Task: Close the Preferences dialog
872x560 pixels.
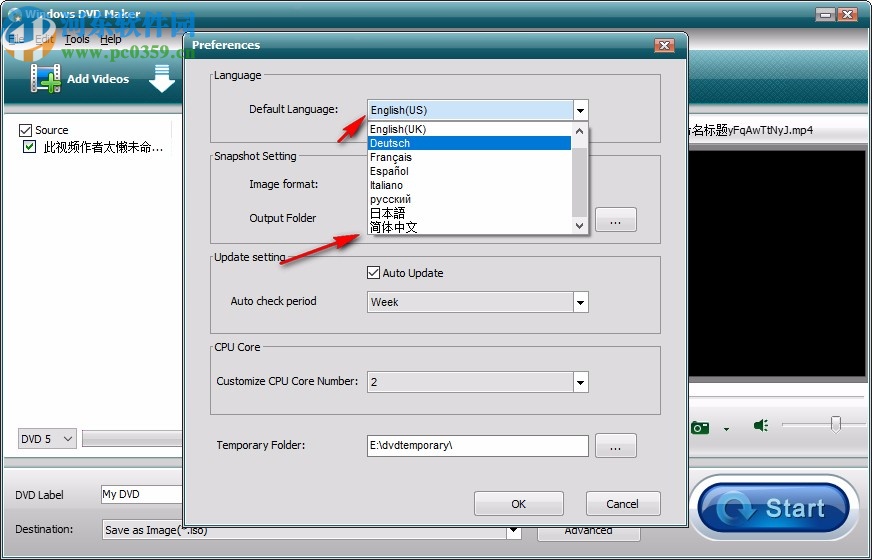Action: [664, 45]
